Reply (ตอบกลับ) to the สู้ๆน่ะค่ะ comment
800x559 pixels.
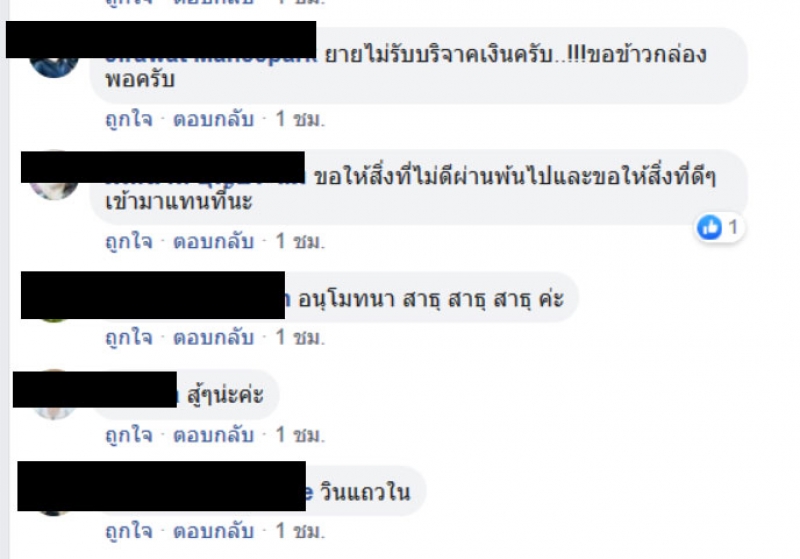tap(213, 435)
